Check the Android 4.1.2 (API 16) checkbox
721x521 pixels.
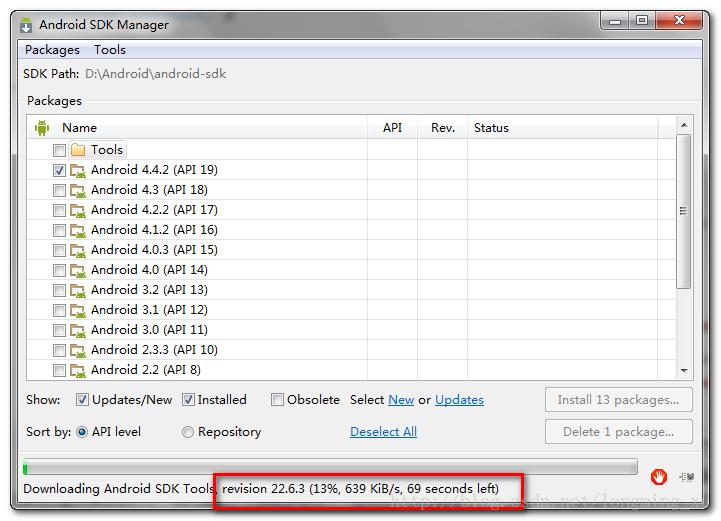[x=59, y=230]
